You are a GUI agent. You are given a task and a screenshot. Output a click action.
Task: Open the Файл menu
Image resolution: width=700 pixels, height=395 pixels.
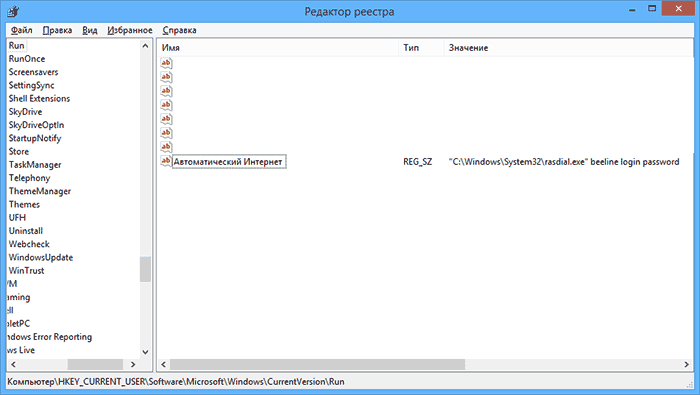(21, 30)
